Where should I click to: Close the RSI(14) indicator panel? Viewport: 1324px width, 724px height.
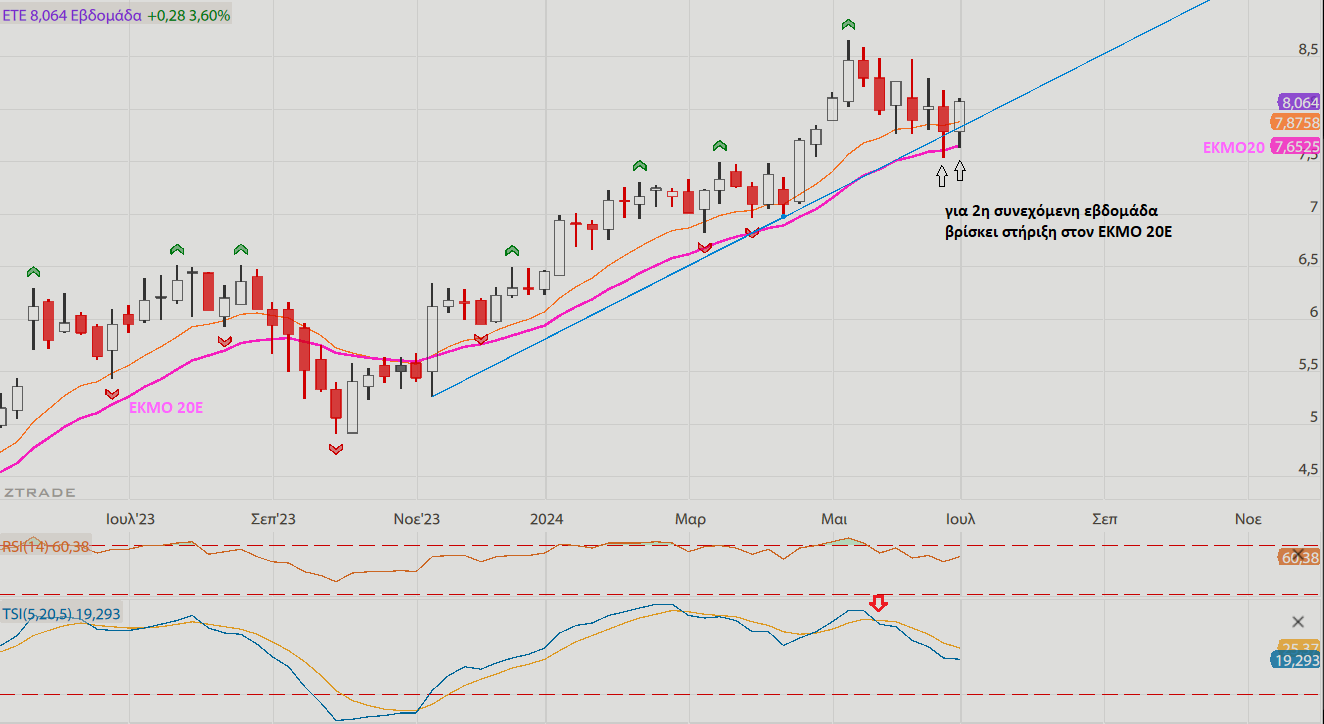tap(1298, 555)
